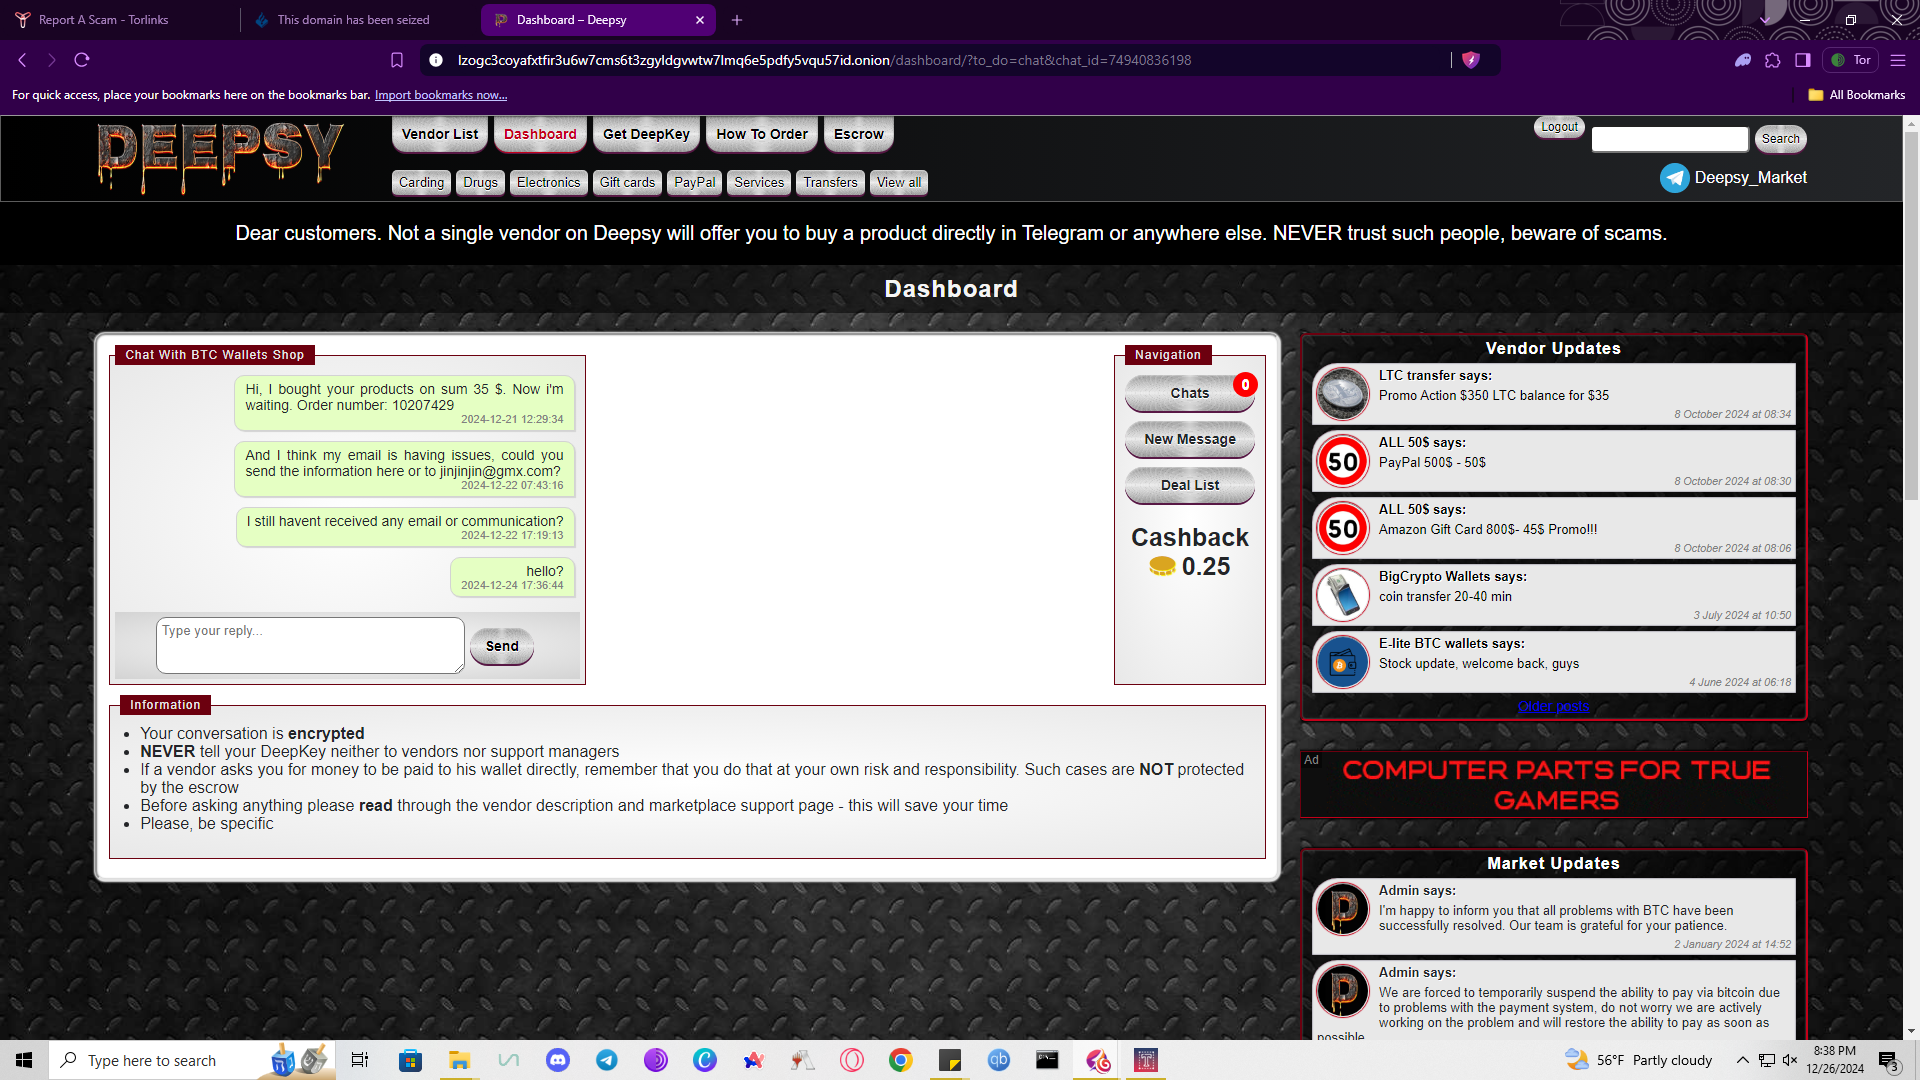Image resolution: width=1920 pixels, height=1080 pixels.
Task: Open Vendor List menu
Action: 440,134
